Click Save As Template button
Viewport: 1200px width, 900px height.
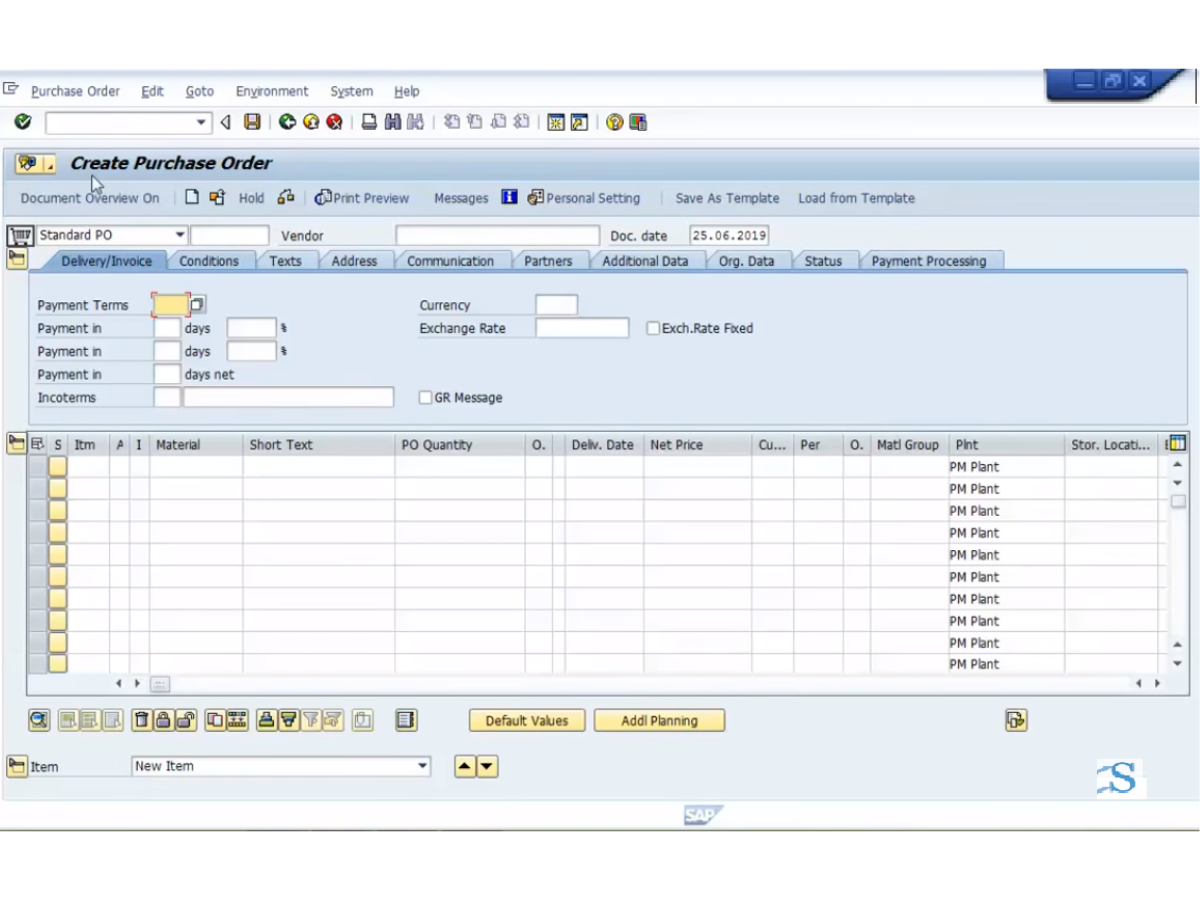pos(727,198)
